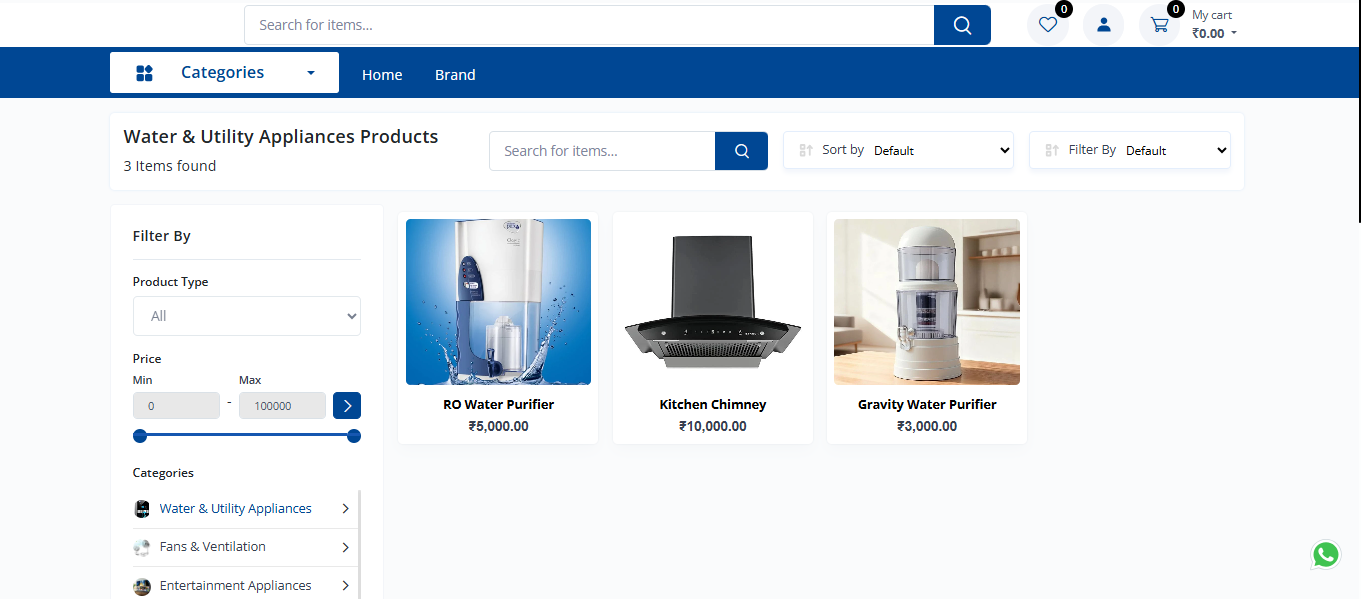Open the Kitchen Chimney product link
This screenshot has height=599, width=1361.
coord(712,405)
